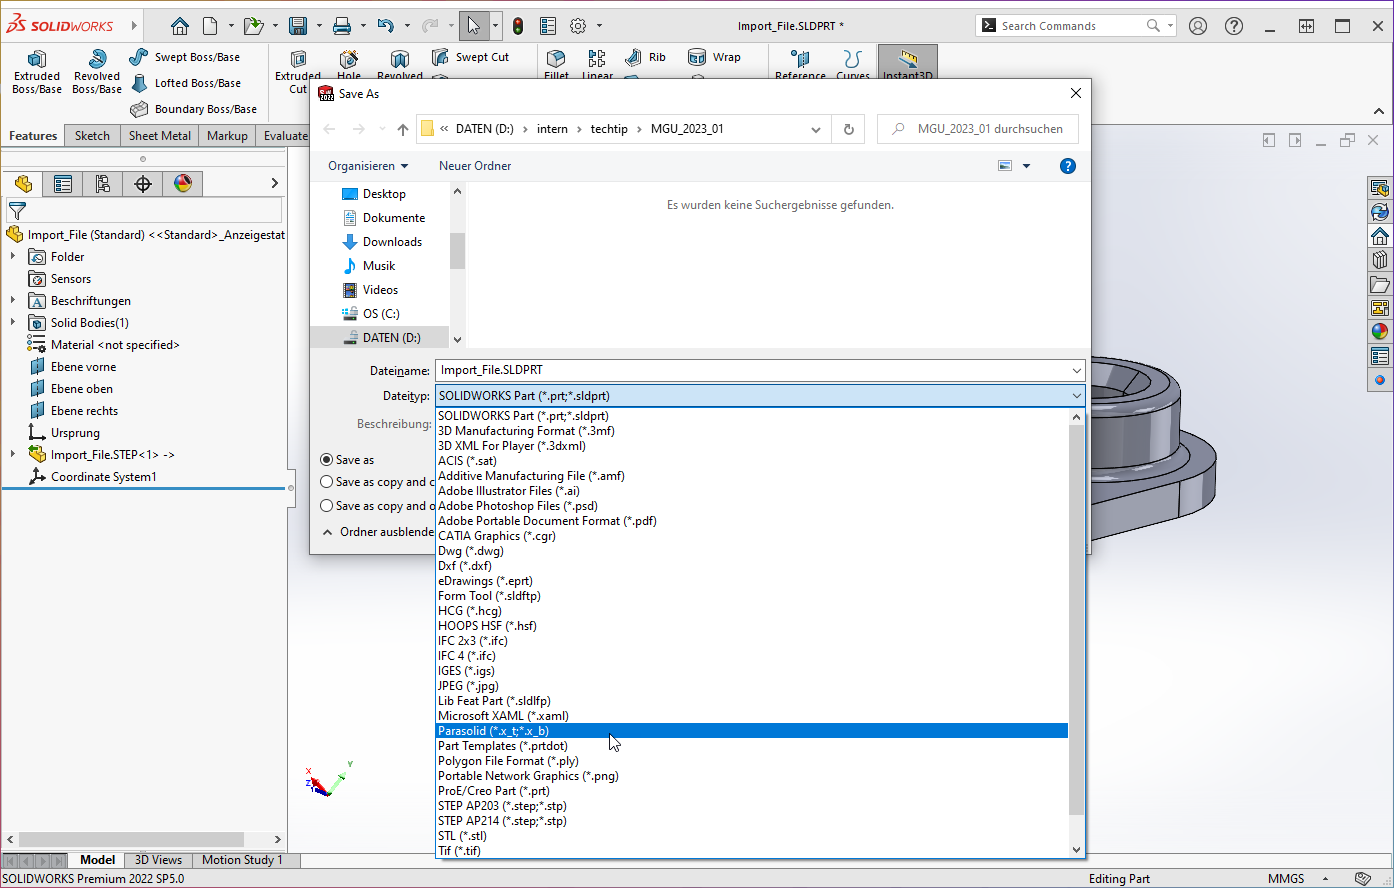
Task: Click the techtip breadcrumb segment
Action: (x=609, y=129)
